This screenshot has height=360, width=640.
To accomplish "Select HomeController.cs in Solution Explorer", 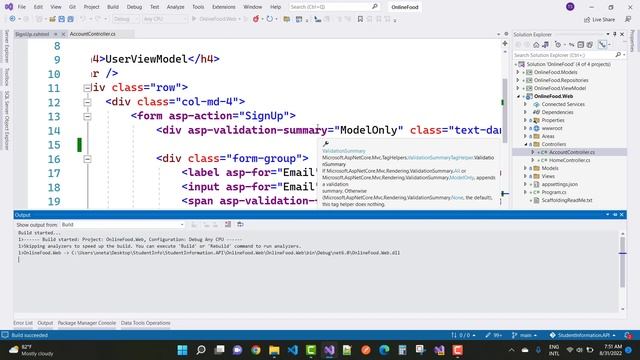I will [x=569, y=160].
